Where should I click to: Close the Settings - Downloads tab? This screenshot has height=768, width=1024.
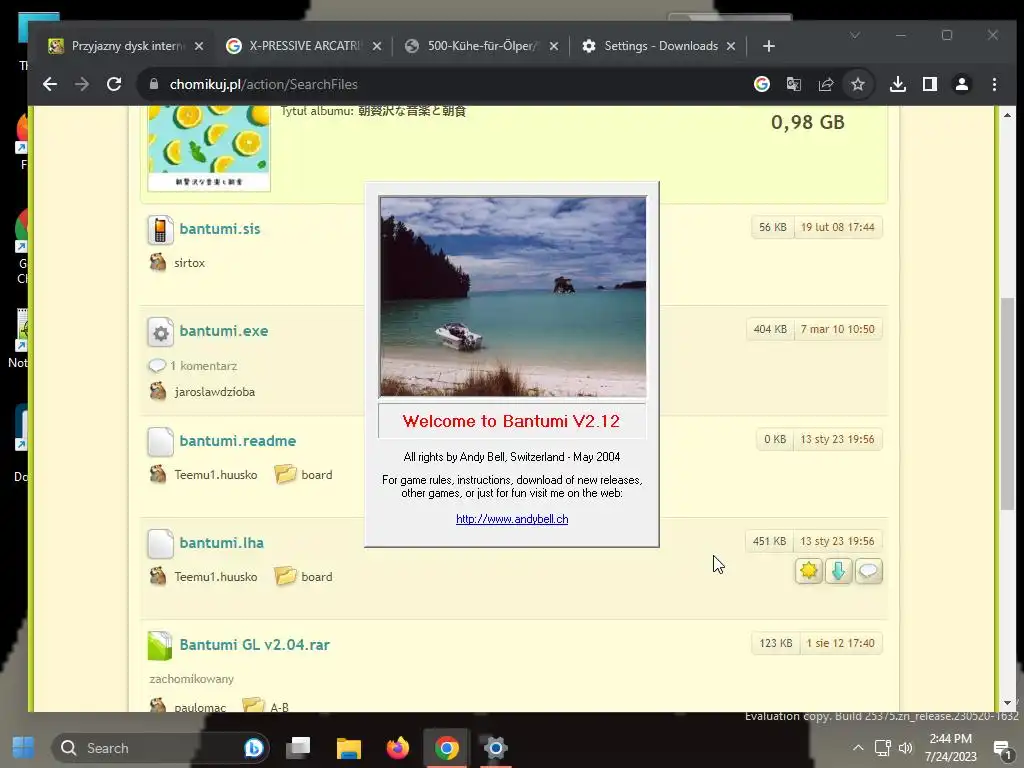pos(731,46)
